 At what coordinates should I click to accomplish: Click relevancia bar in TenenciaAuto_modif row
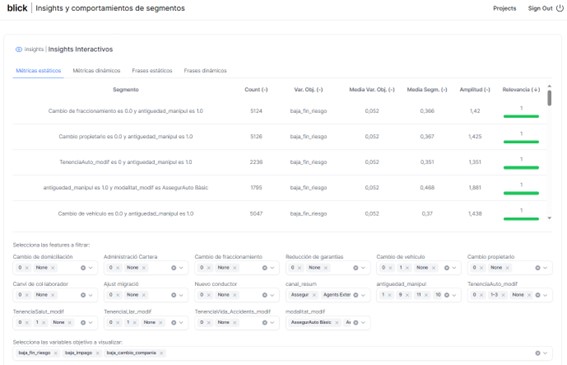tap(521, 167)
